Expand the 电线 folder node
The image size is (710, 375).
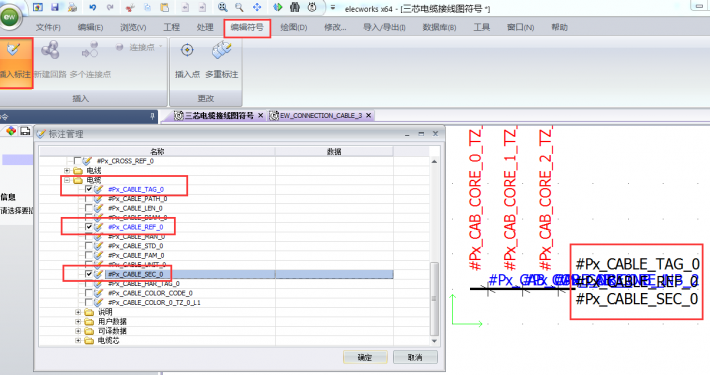[67, 170]
